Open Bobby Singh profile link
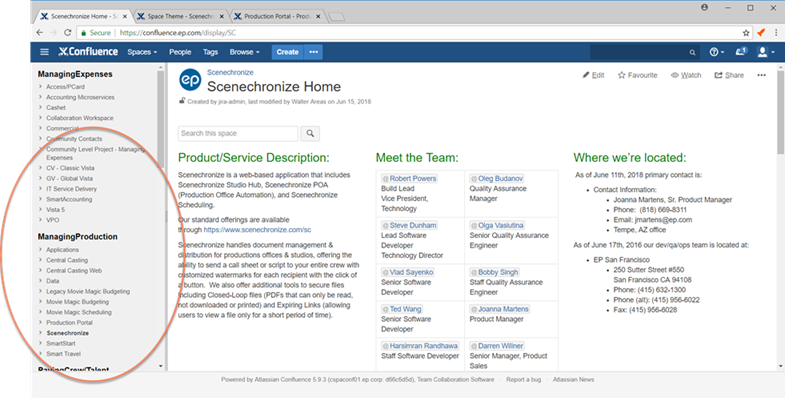 [x=494, y=272]
